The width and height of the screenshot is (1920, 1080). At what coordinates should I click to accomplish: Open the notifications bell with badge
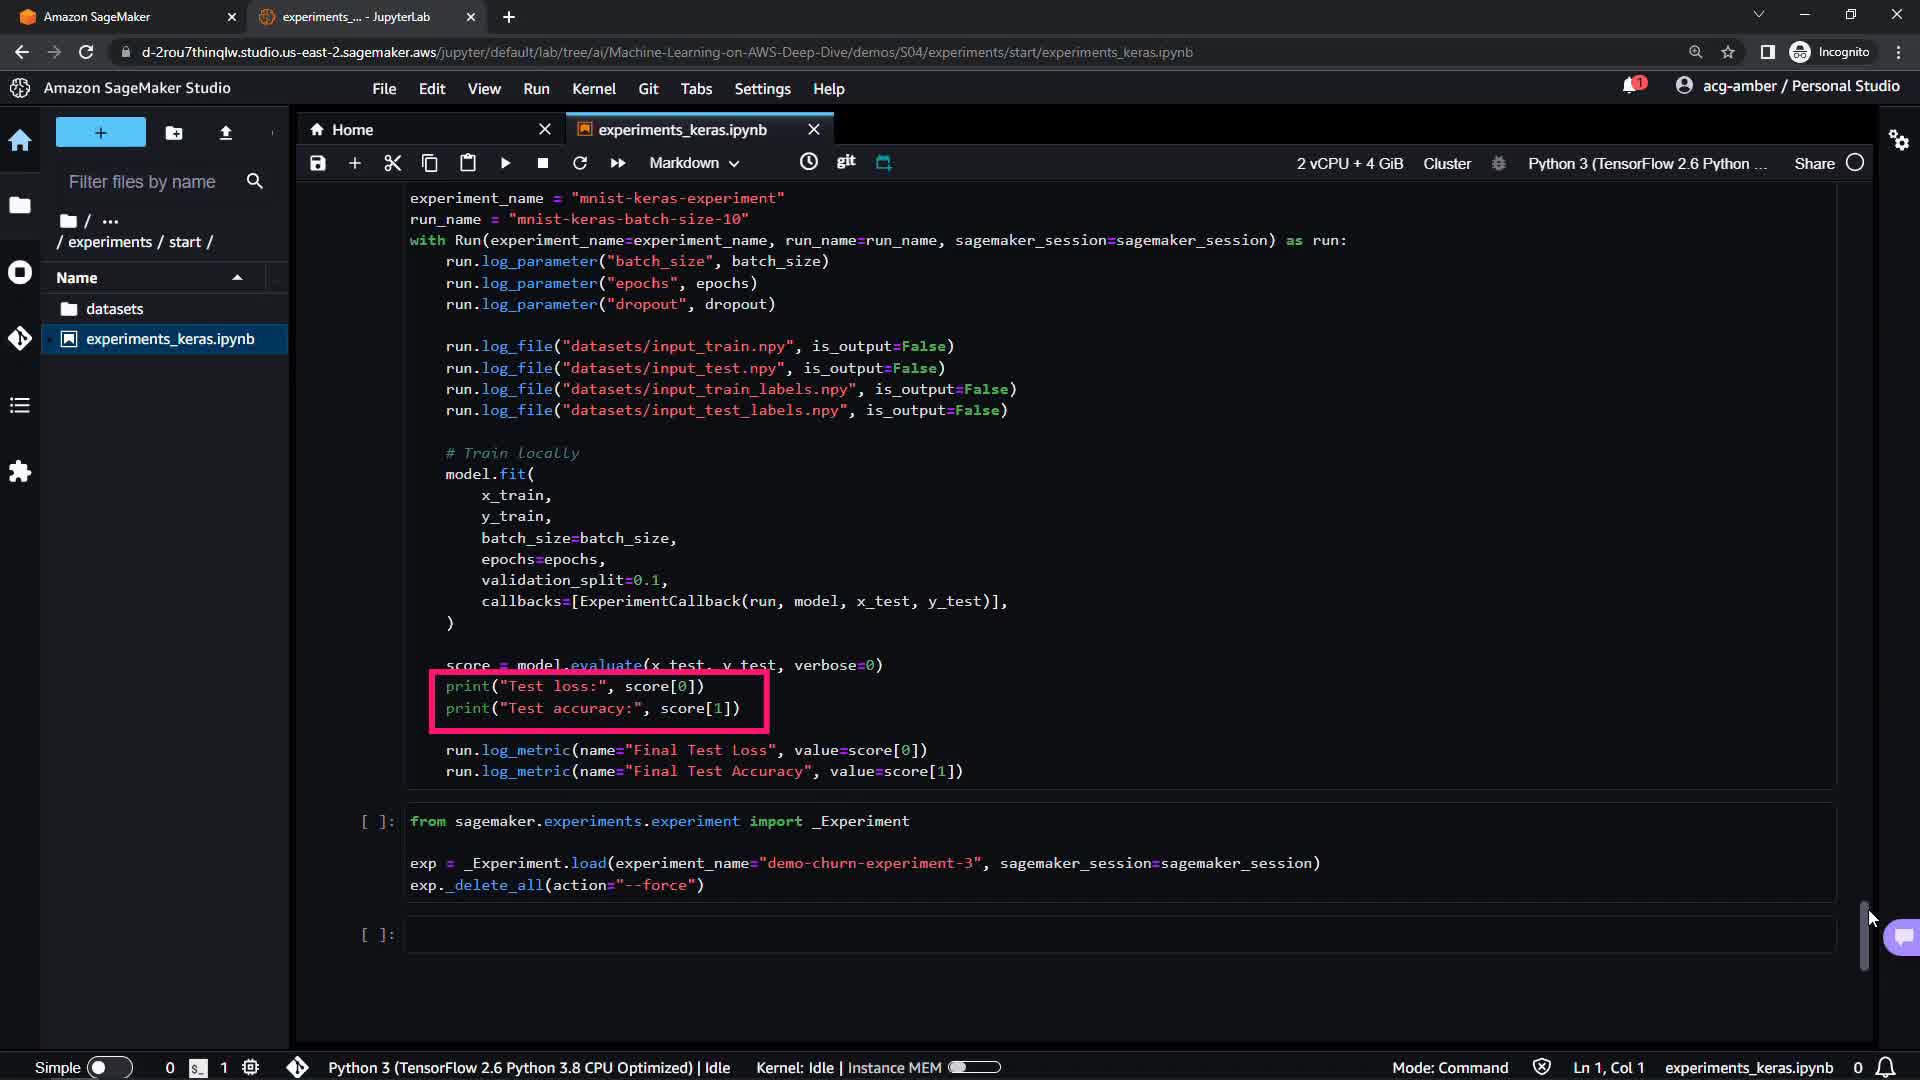(1632, 86)
